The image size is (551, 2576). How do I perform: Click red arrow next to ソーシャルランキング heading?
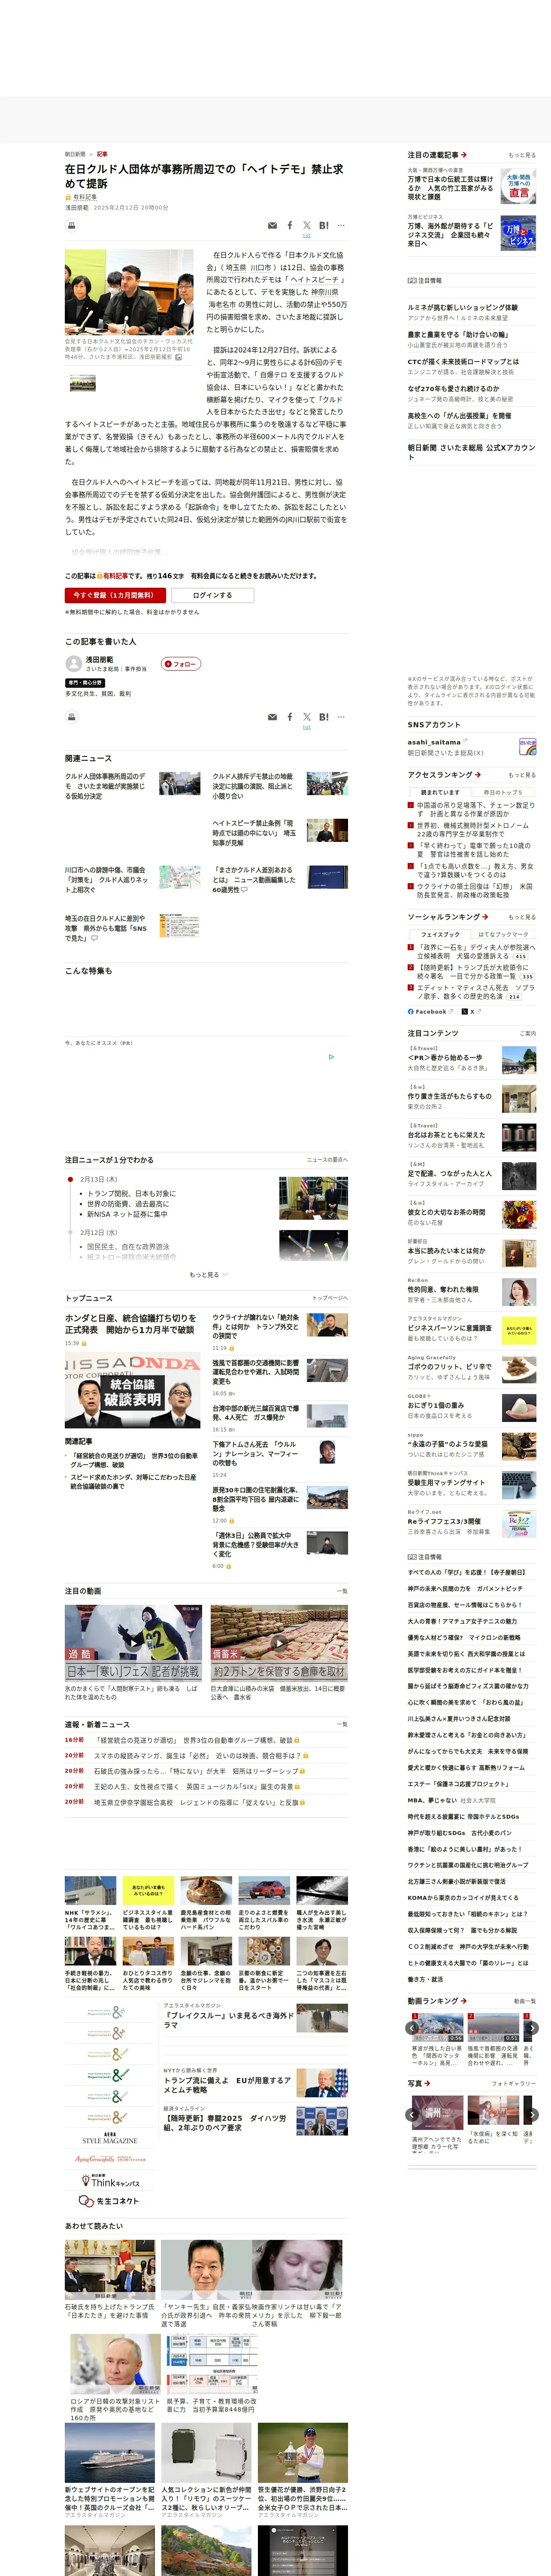click(484, 917)
